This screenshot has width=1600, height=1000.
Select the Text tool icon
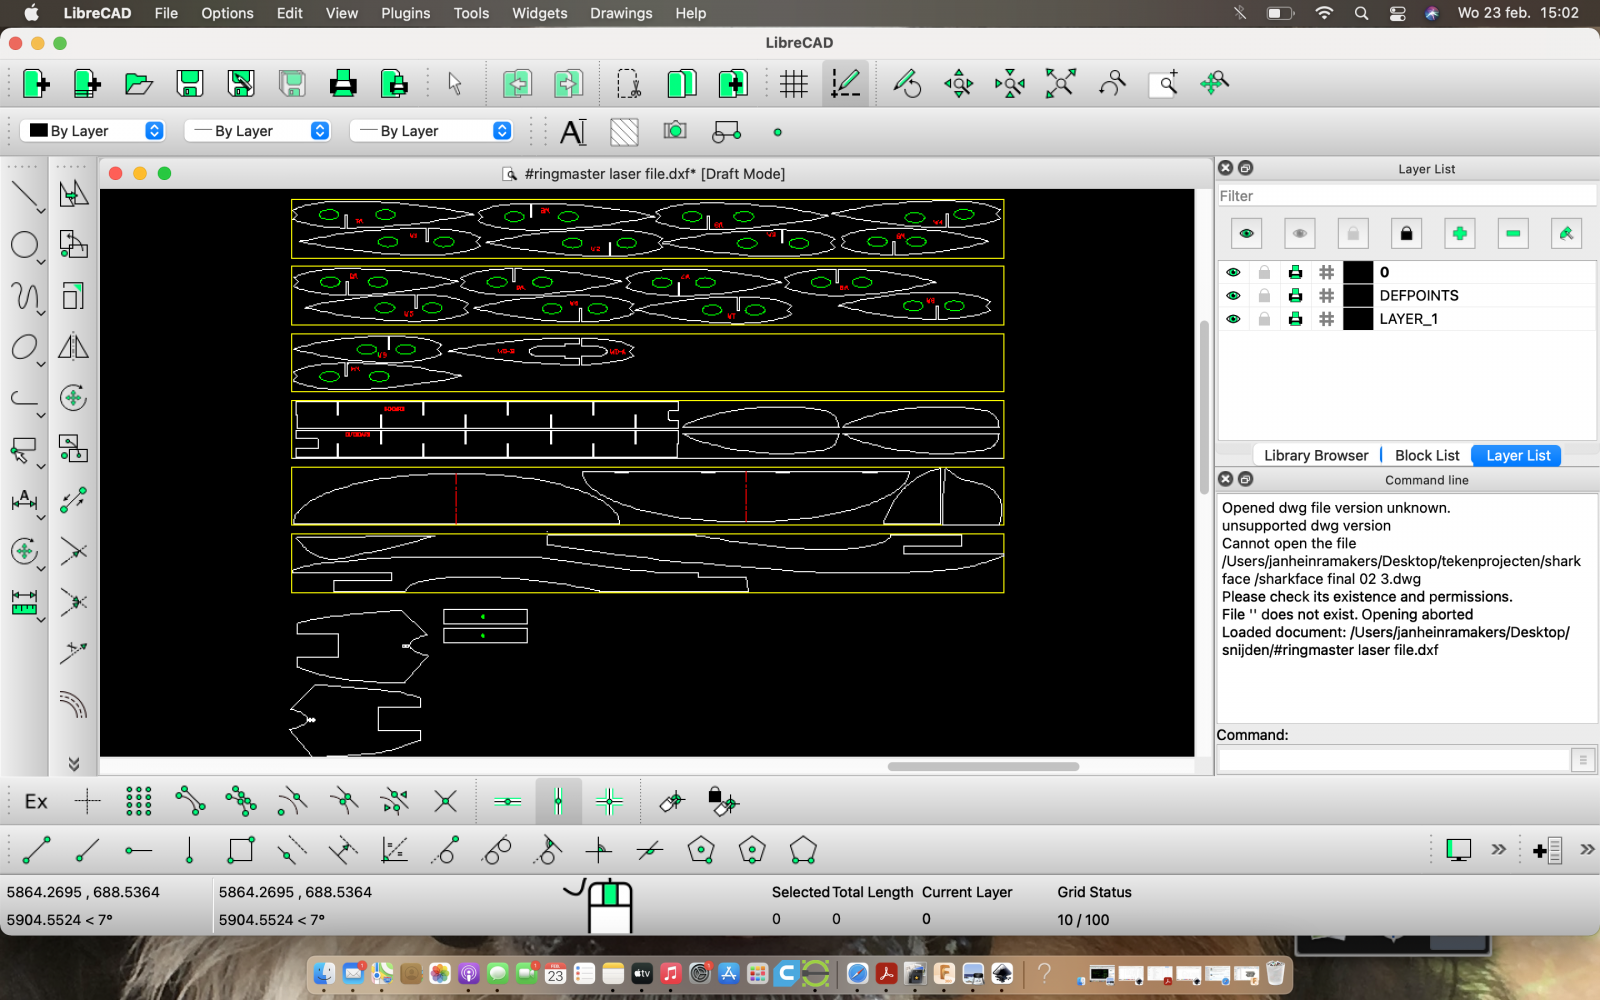[x=573, y=132]
